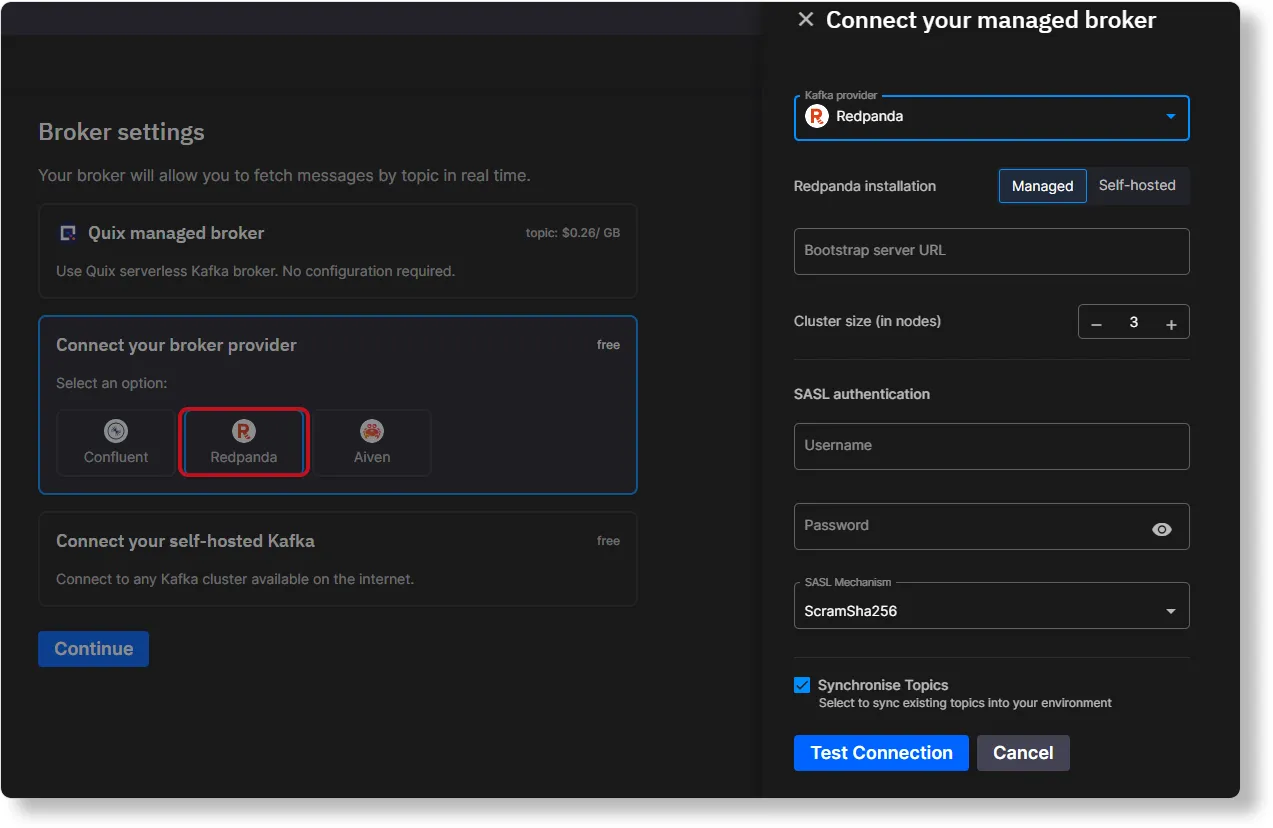Image resolution: width=1273 pixels, height=828 pixels.
Task: Click the Quix logo icon
Action: point(68,233)
